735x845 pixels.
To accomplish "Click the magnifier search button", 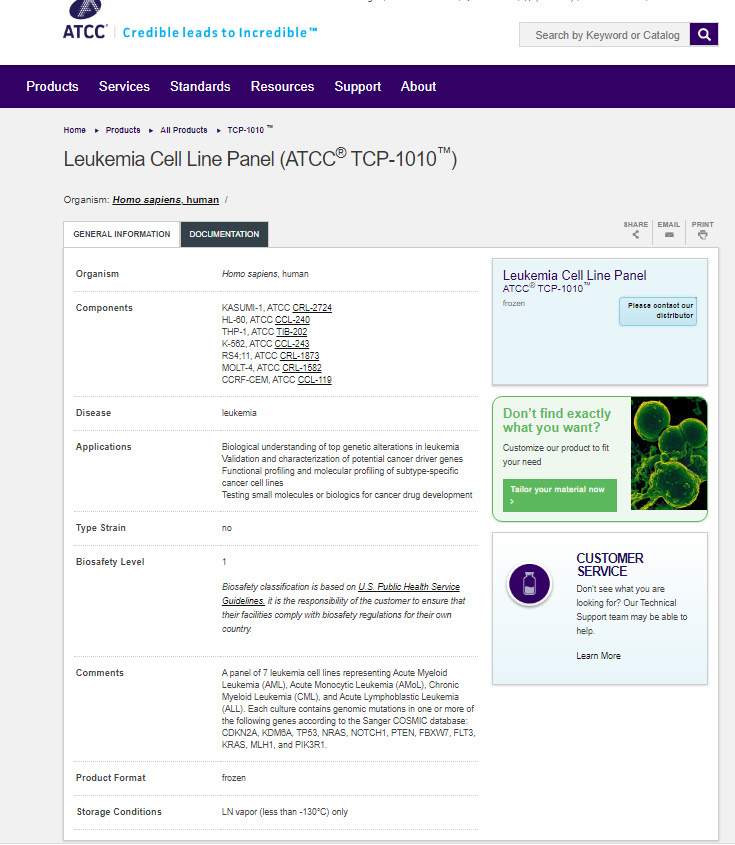I will pos(704,35).
